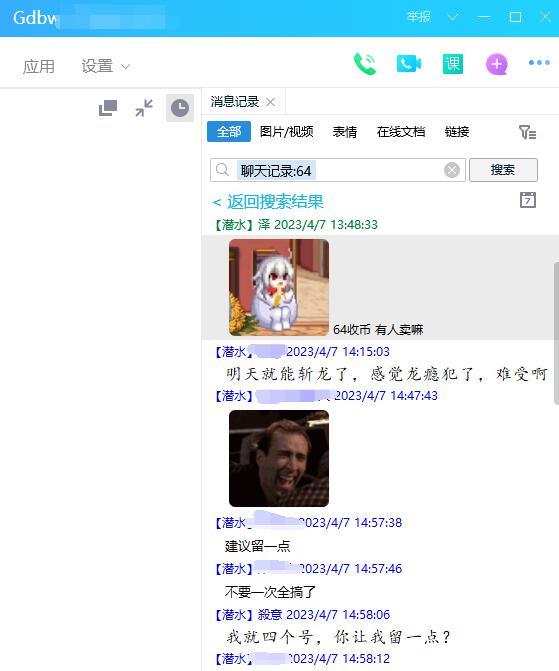Click the purple plus invite icon

pyautogui.click(x=497, y=64)
